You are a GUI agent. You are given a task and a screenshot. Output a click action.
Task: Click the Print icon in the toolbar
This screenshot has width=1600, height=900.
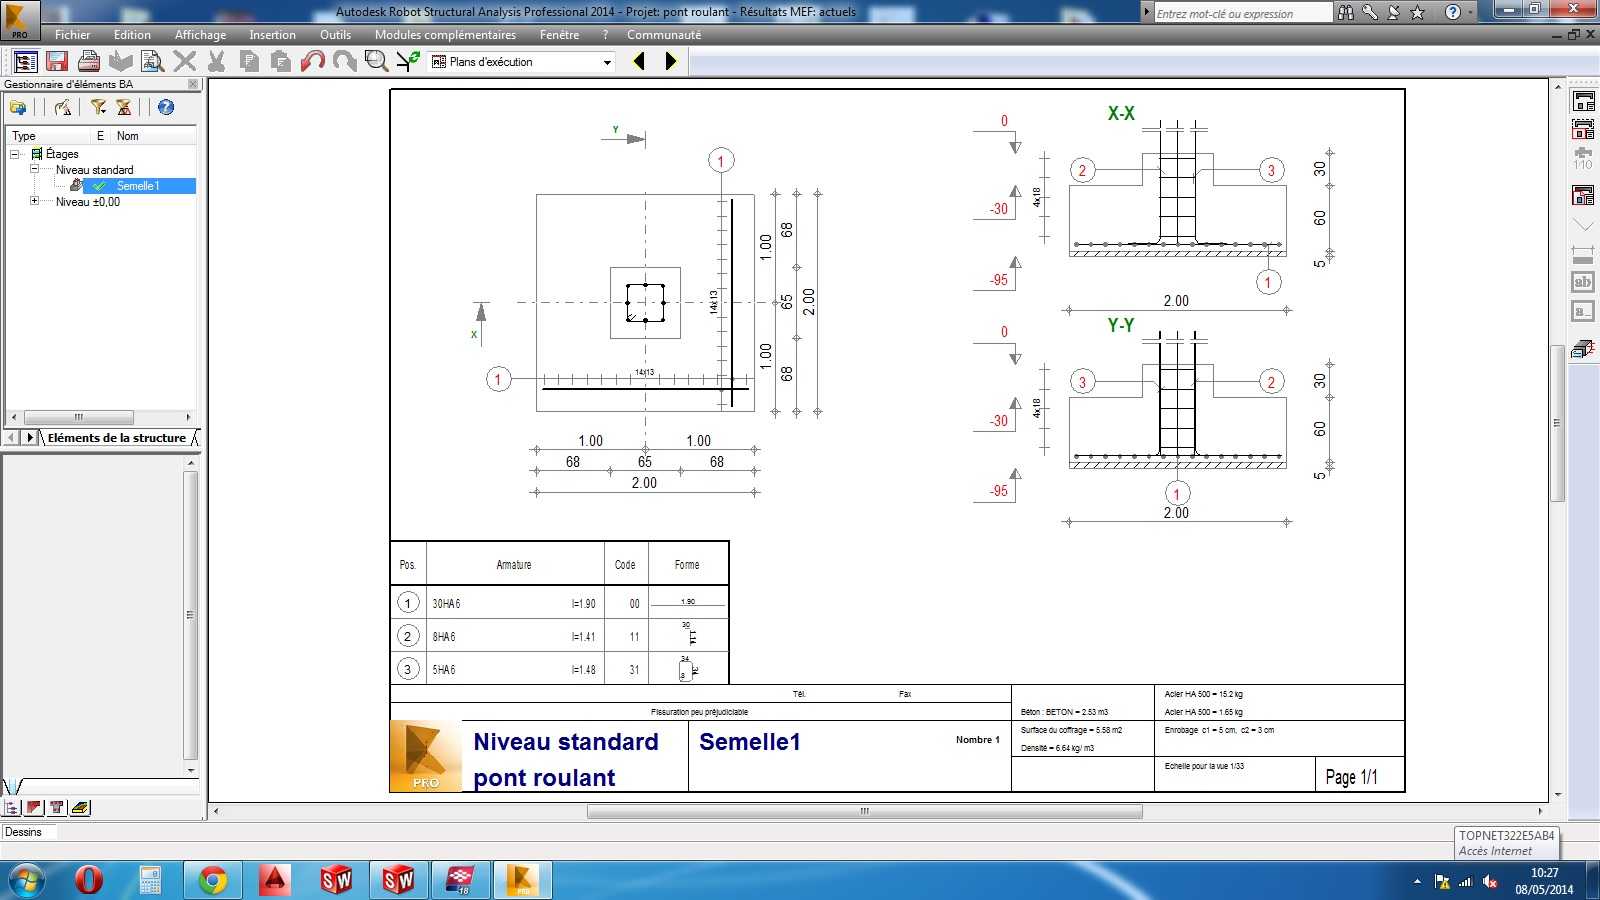89,62
